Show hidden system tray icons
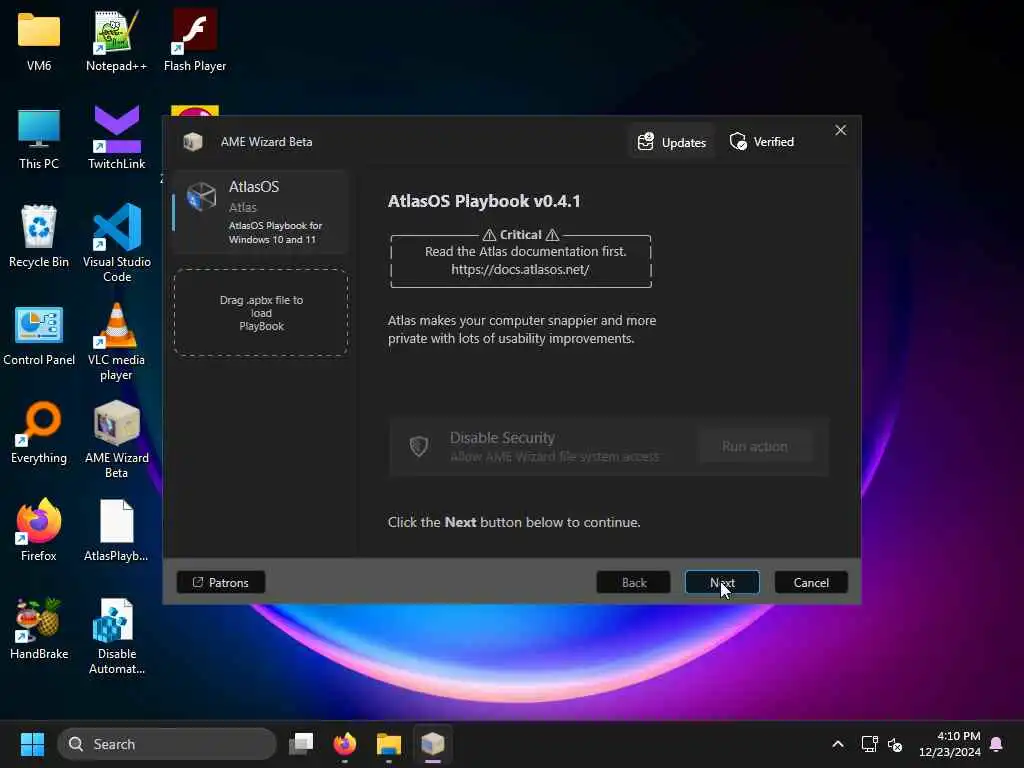 [x=838, y=744]
